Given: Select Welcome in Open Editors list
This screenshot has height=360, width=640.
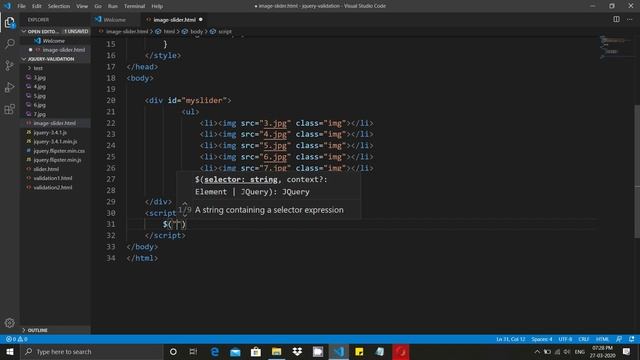Looking at the screenshot, I should click(x=54, y=41).
